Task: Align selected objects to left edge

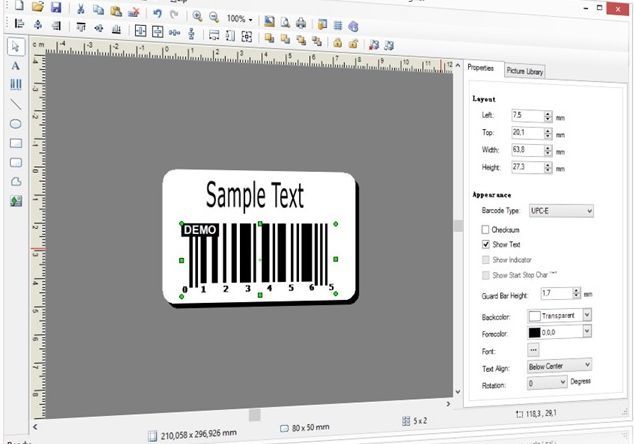Action: 19,23
